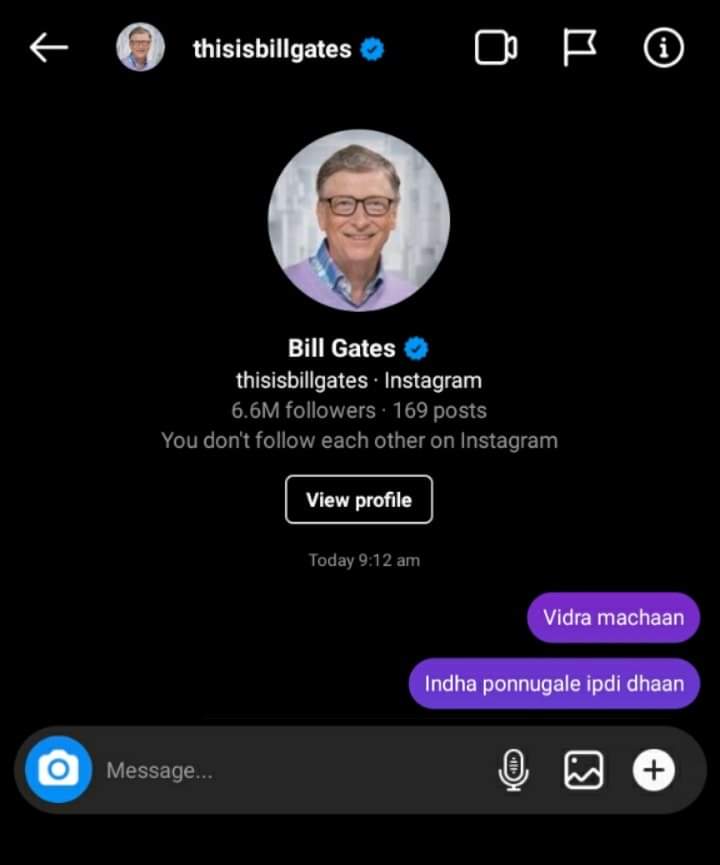Screen dimensions: 720x865
Task: Select the "Indha ponnugale ipdi dhaan" message
Action: [554, 684]
